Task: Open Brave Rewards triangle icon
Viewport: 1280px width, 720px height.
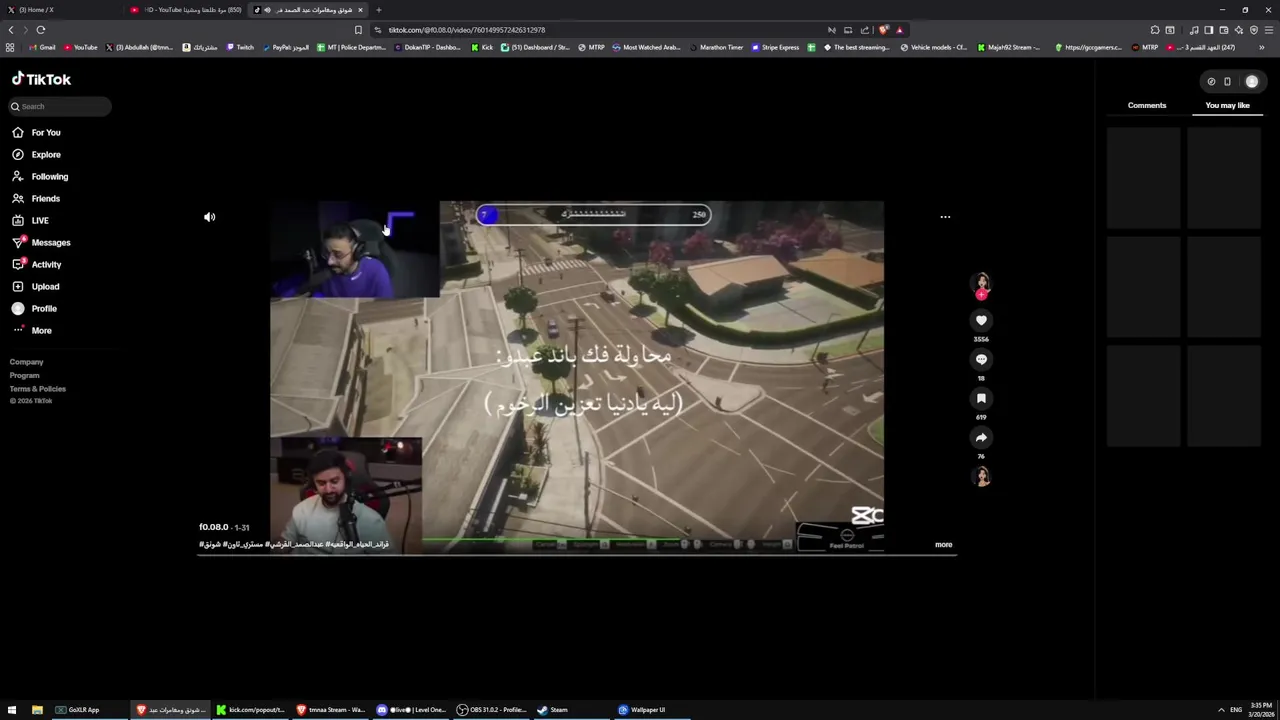Action: point(899,30)
